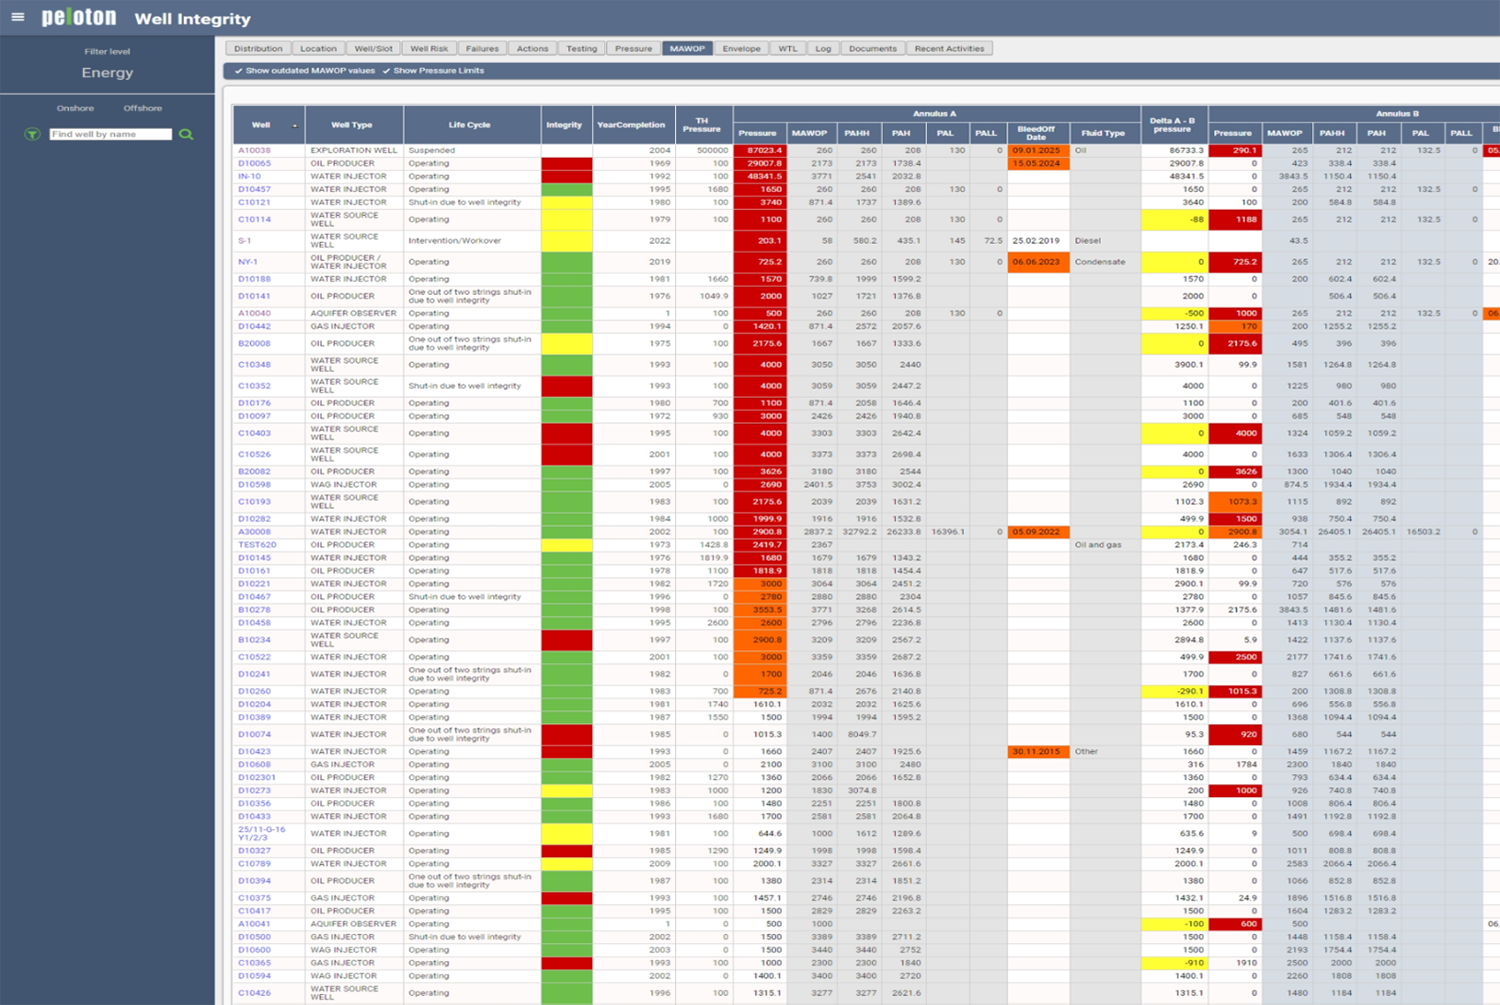The image size is (1500, 1005).
Task: Click the Find well by name field
Action: pyautogui.click(x=110, y=133)
